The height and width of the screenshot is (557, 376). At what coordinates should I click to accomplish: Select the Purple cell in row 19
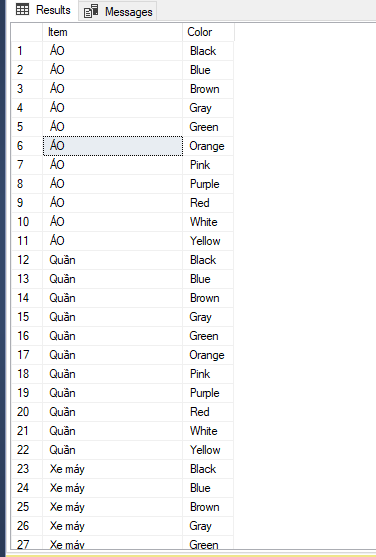(208, 393)
